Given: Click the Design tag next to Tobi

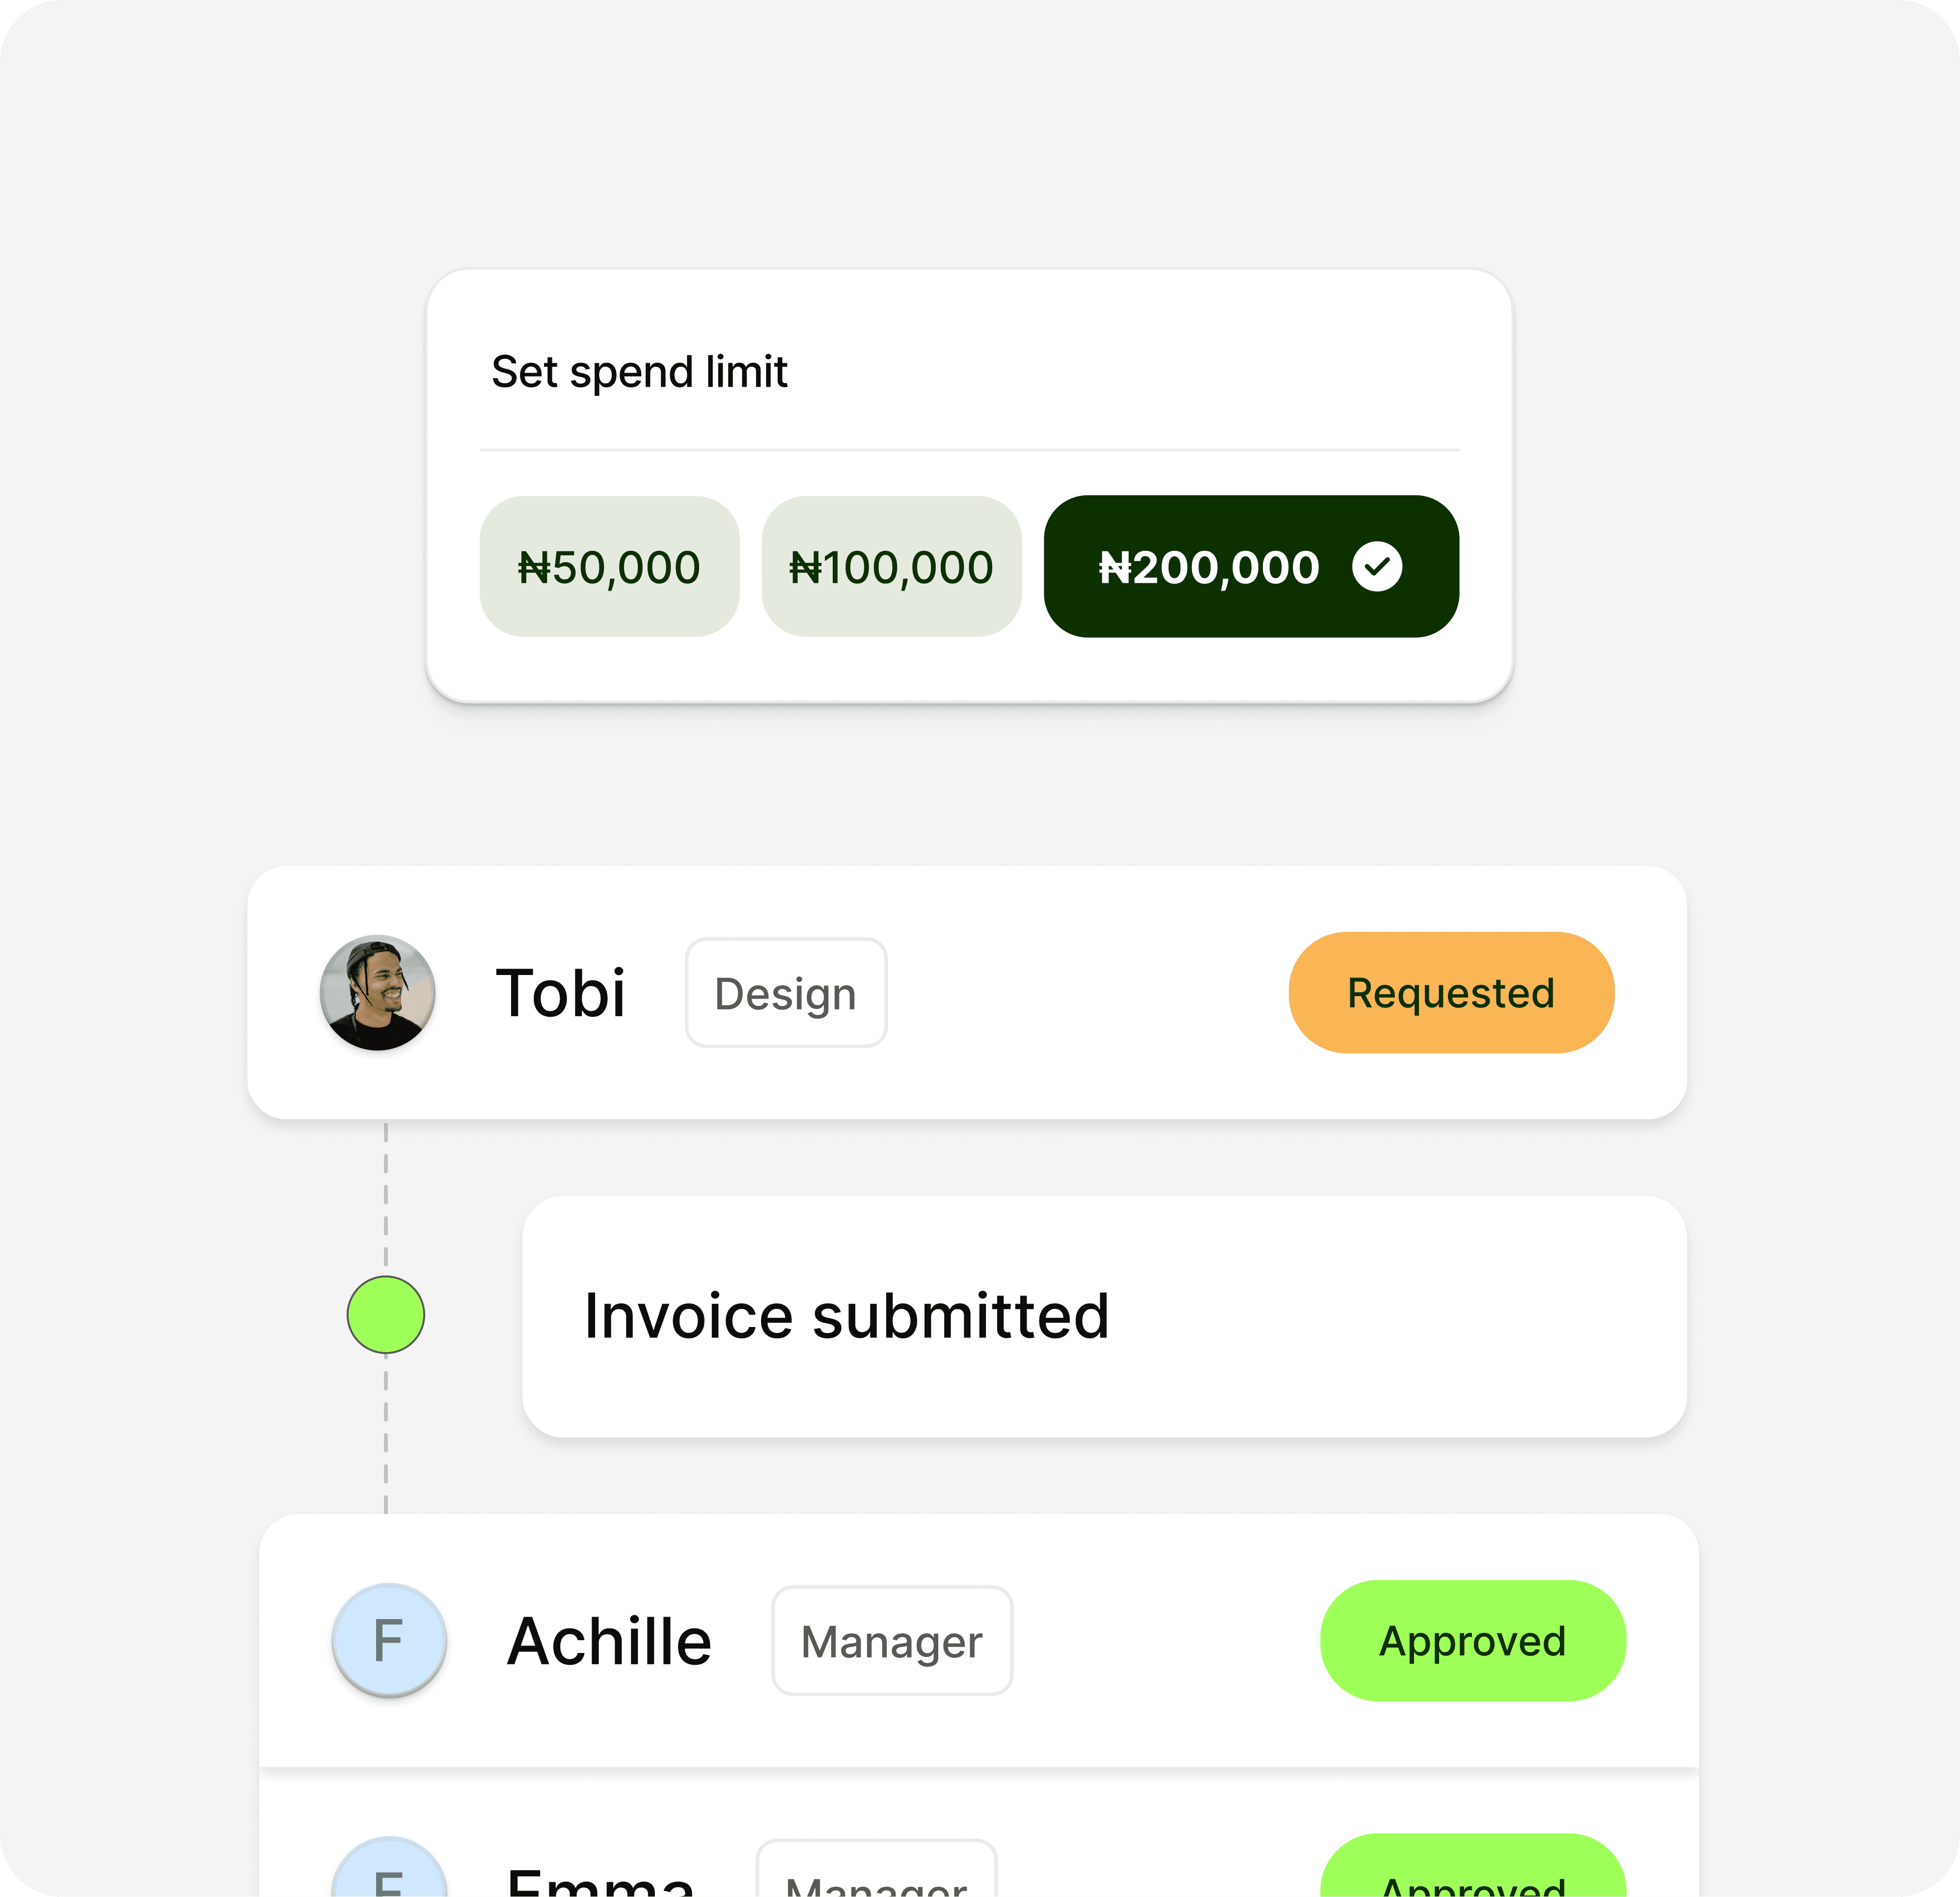Looking at the screenshot, I should pos(786,993).
